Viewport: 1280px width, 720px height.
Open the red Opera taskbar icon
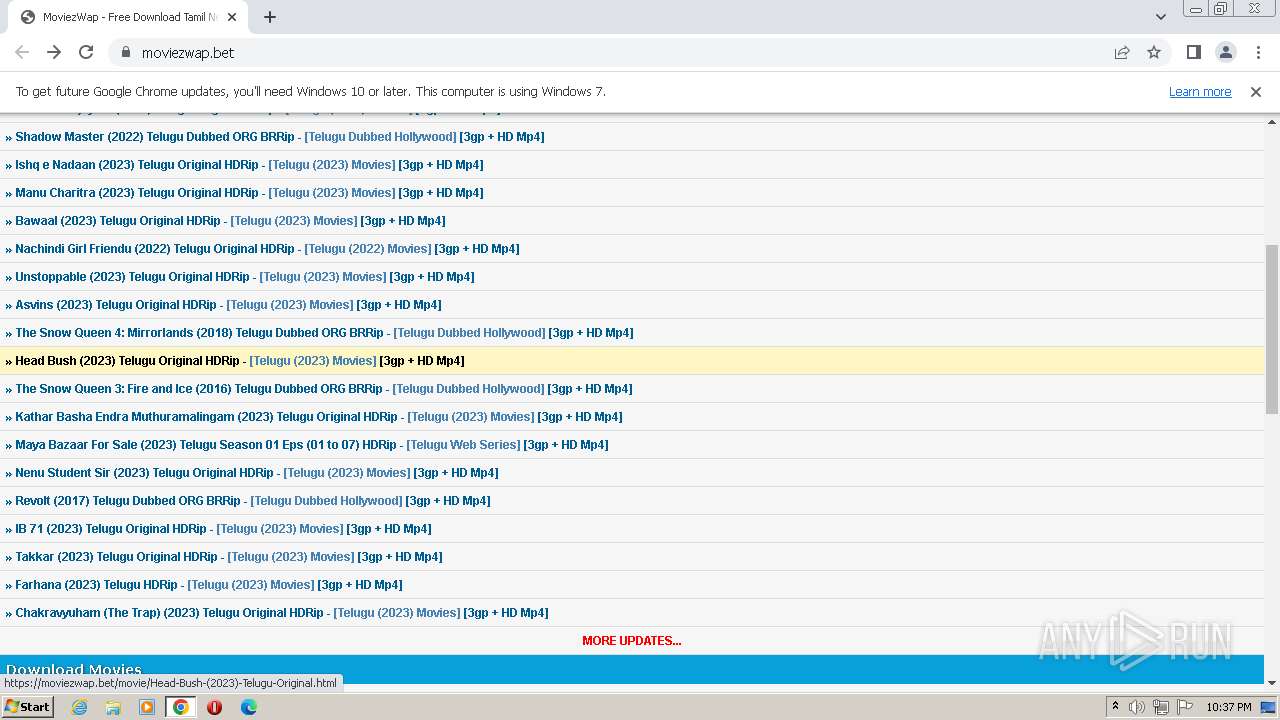215,707
